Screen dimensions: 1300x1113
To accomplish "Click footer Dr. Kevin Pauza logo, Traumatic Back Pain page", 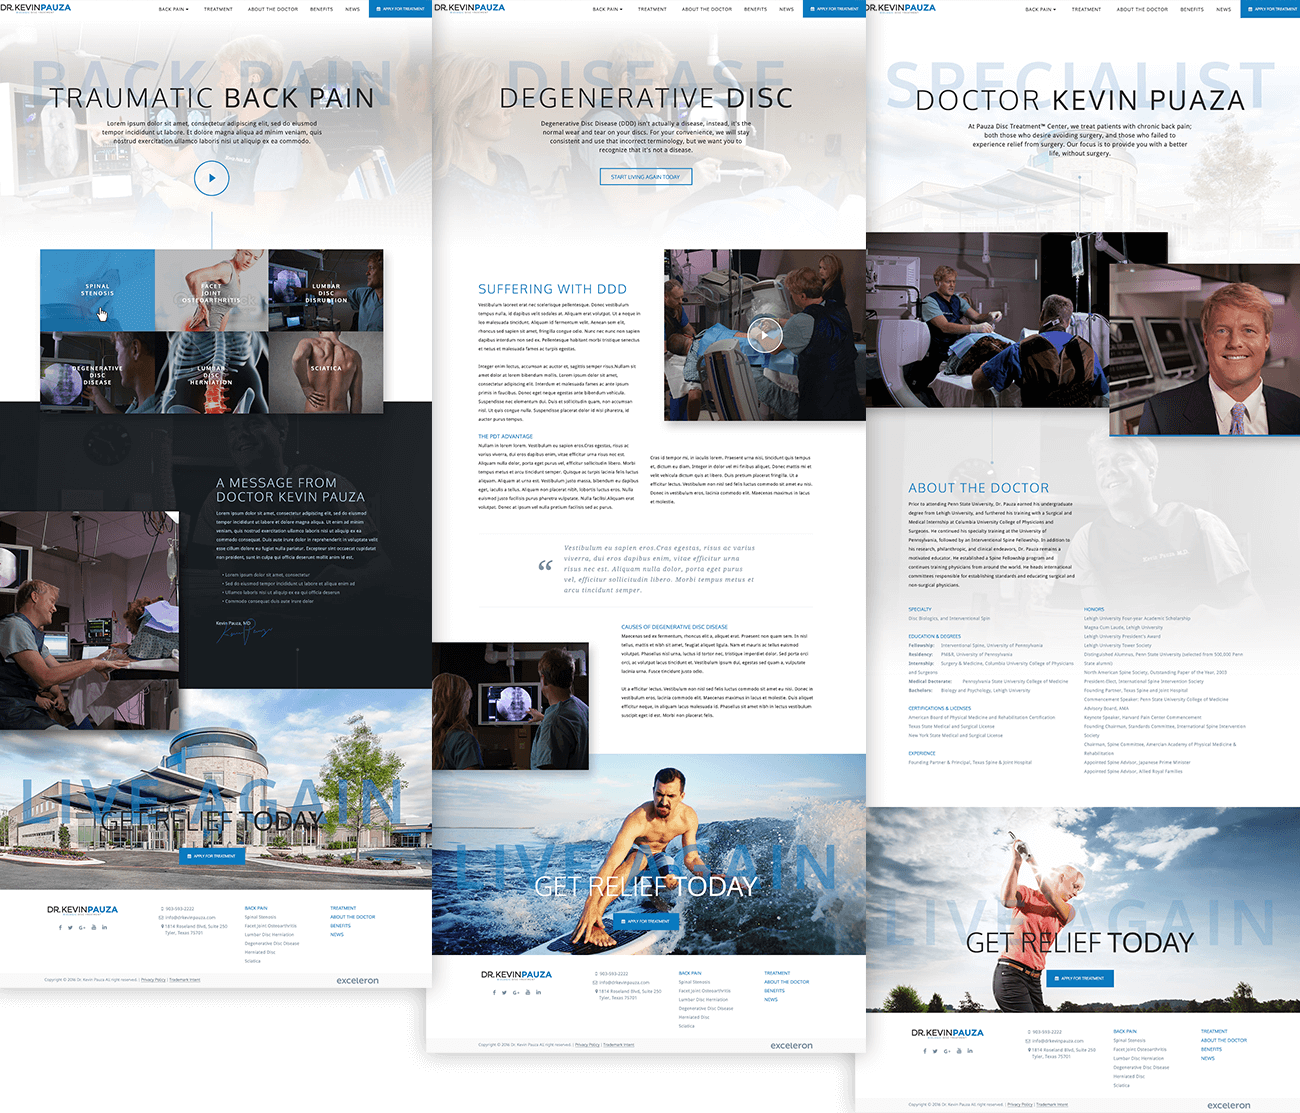I will 82,910.
